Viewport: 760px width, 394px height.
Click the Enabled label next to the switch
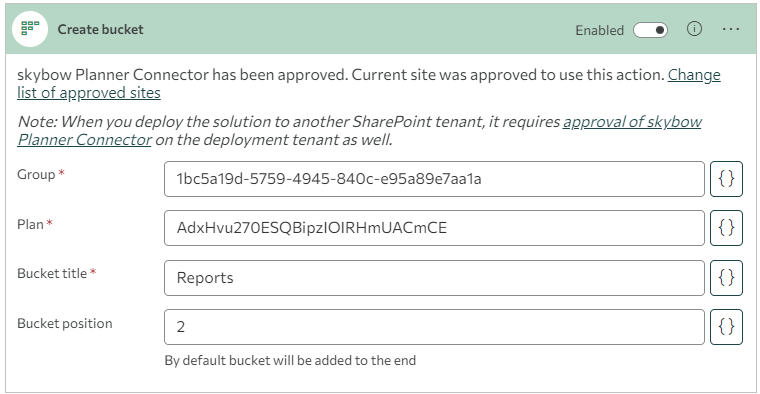click(x=600, y=30)
